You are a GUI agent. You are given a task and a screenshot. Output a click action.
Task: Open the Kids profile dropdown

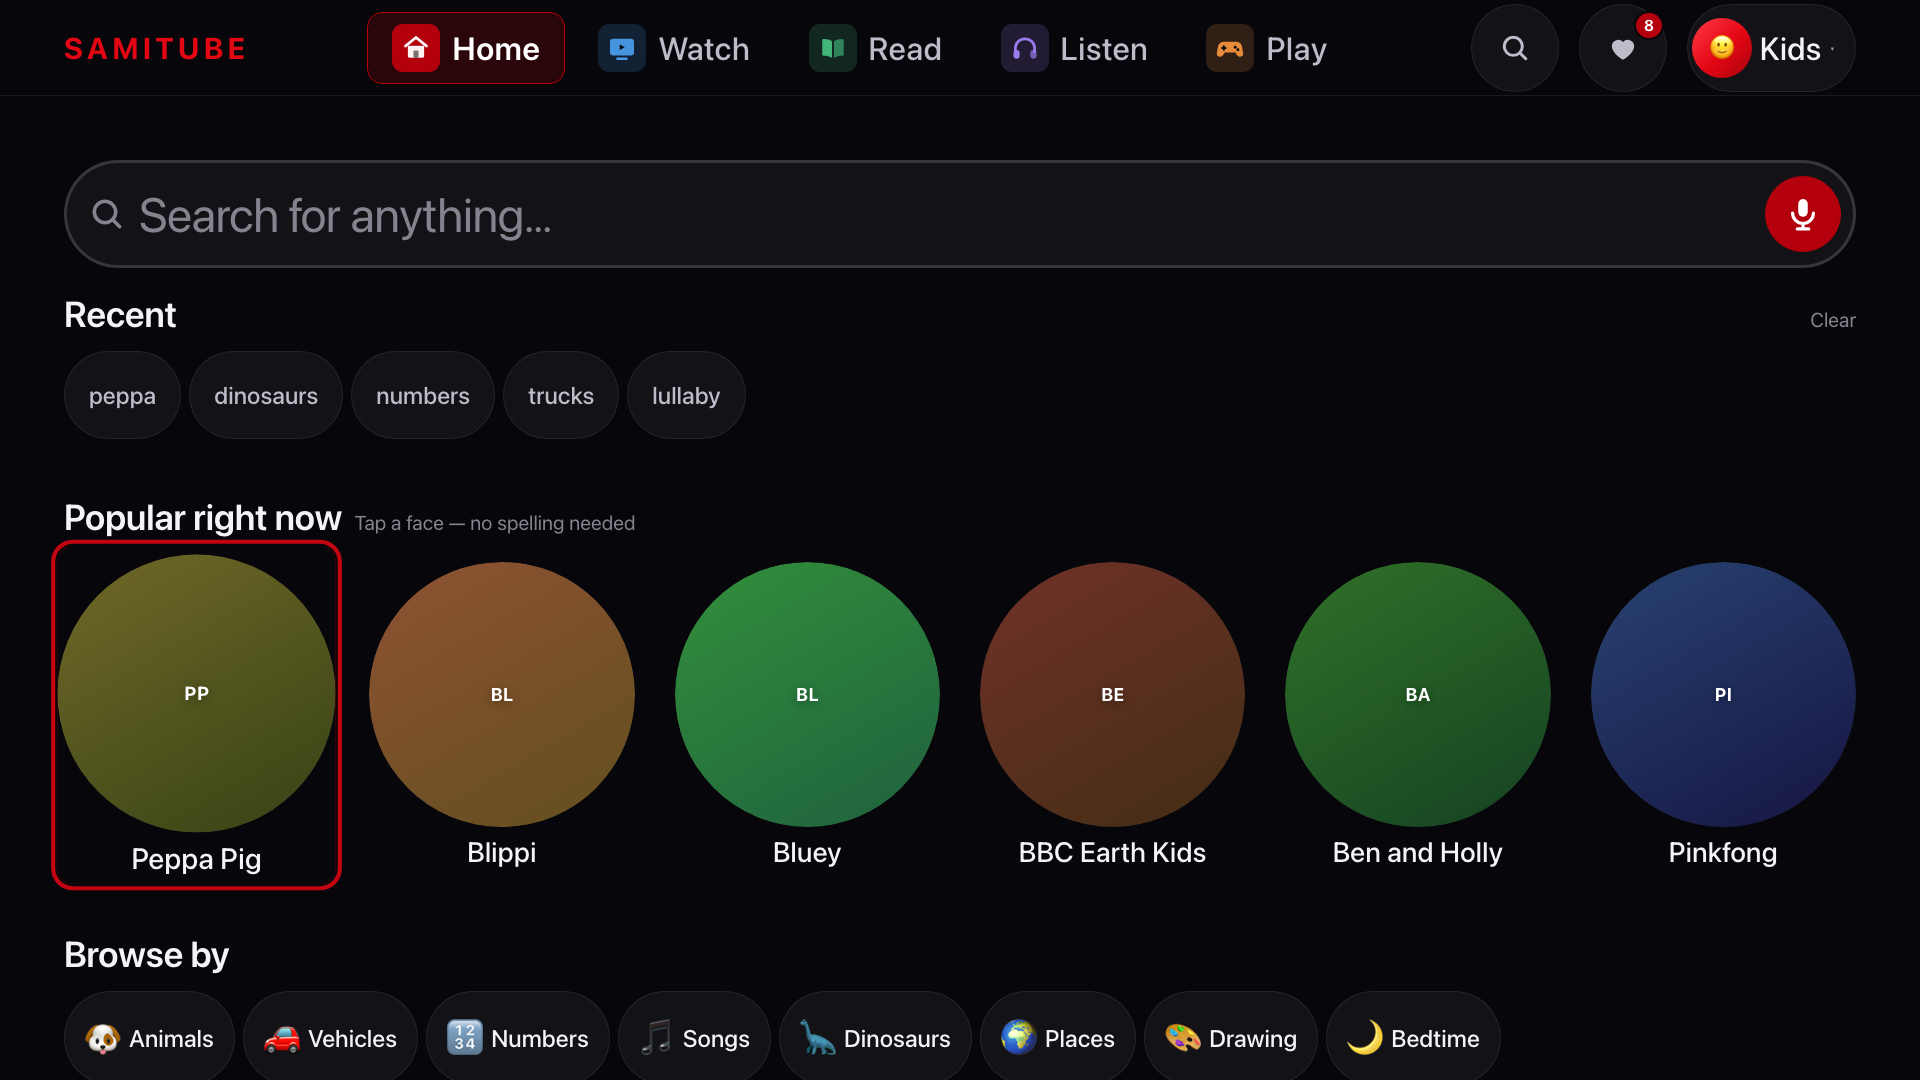tap(1771, 48)
